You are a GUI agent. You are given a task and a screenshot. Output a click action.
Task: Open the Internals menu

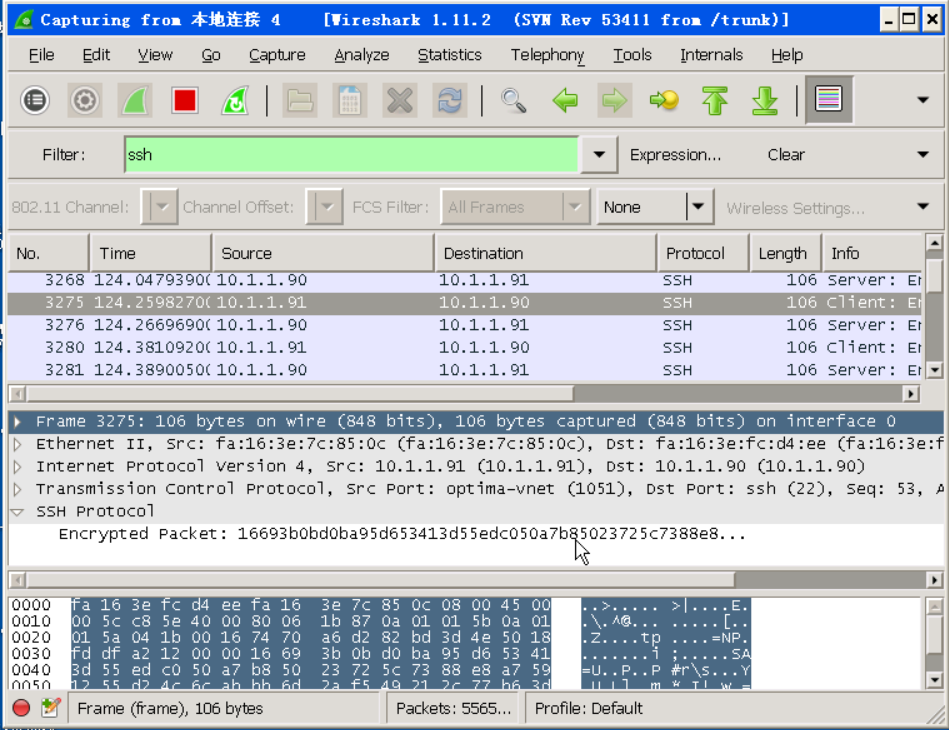point(711,55)
